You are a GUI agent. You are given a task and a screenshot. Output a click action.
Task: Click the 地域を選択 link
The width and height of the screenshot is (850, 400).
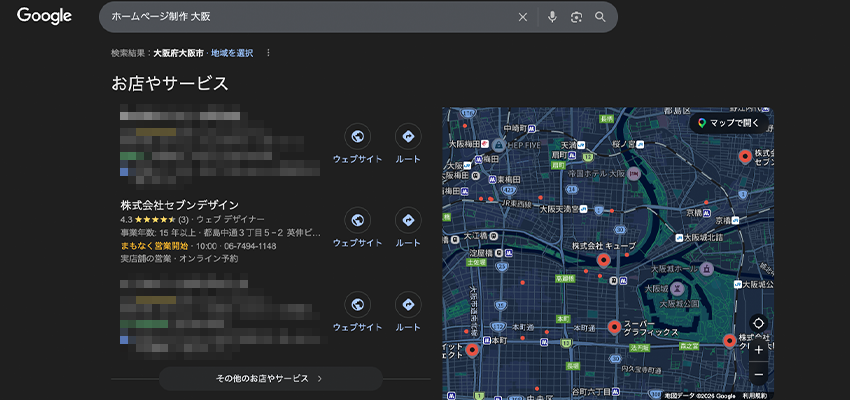pos(232,53)
